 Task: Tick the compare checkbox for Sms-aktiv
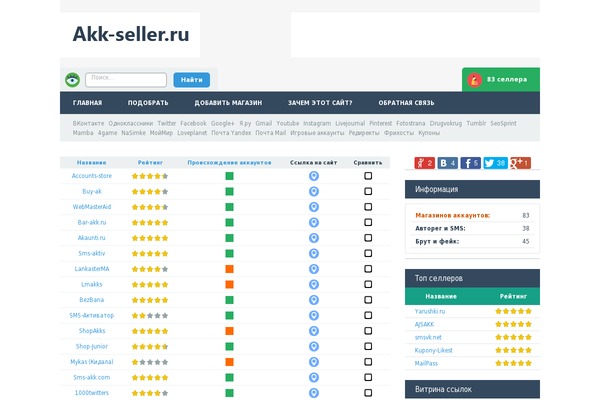click(x=368, y=253)
